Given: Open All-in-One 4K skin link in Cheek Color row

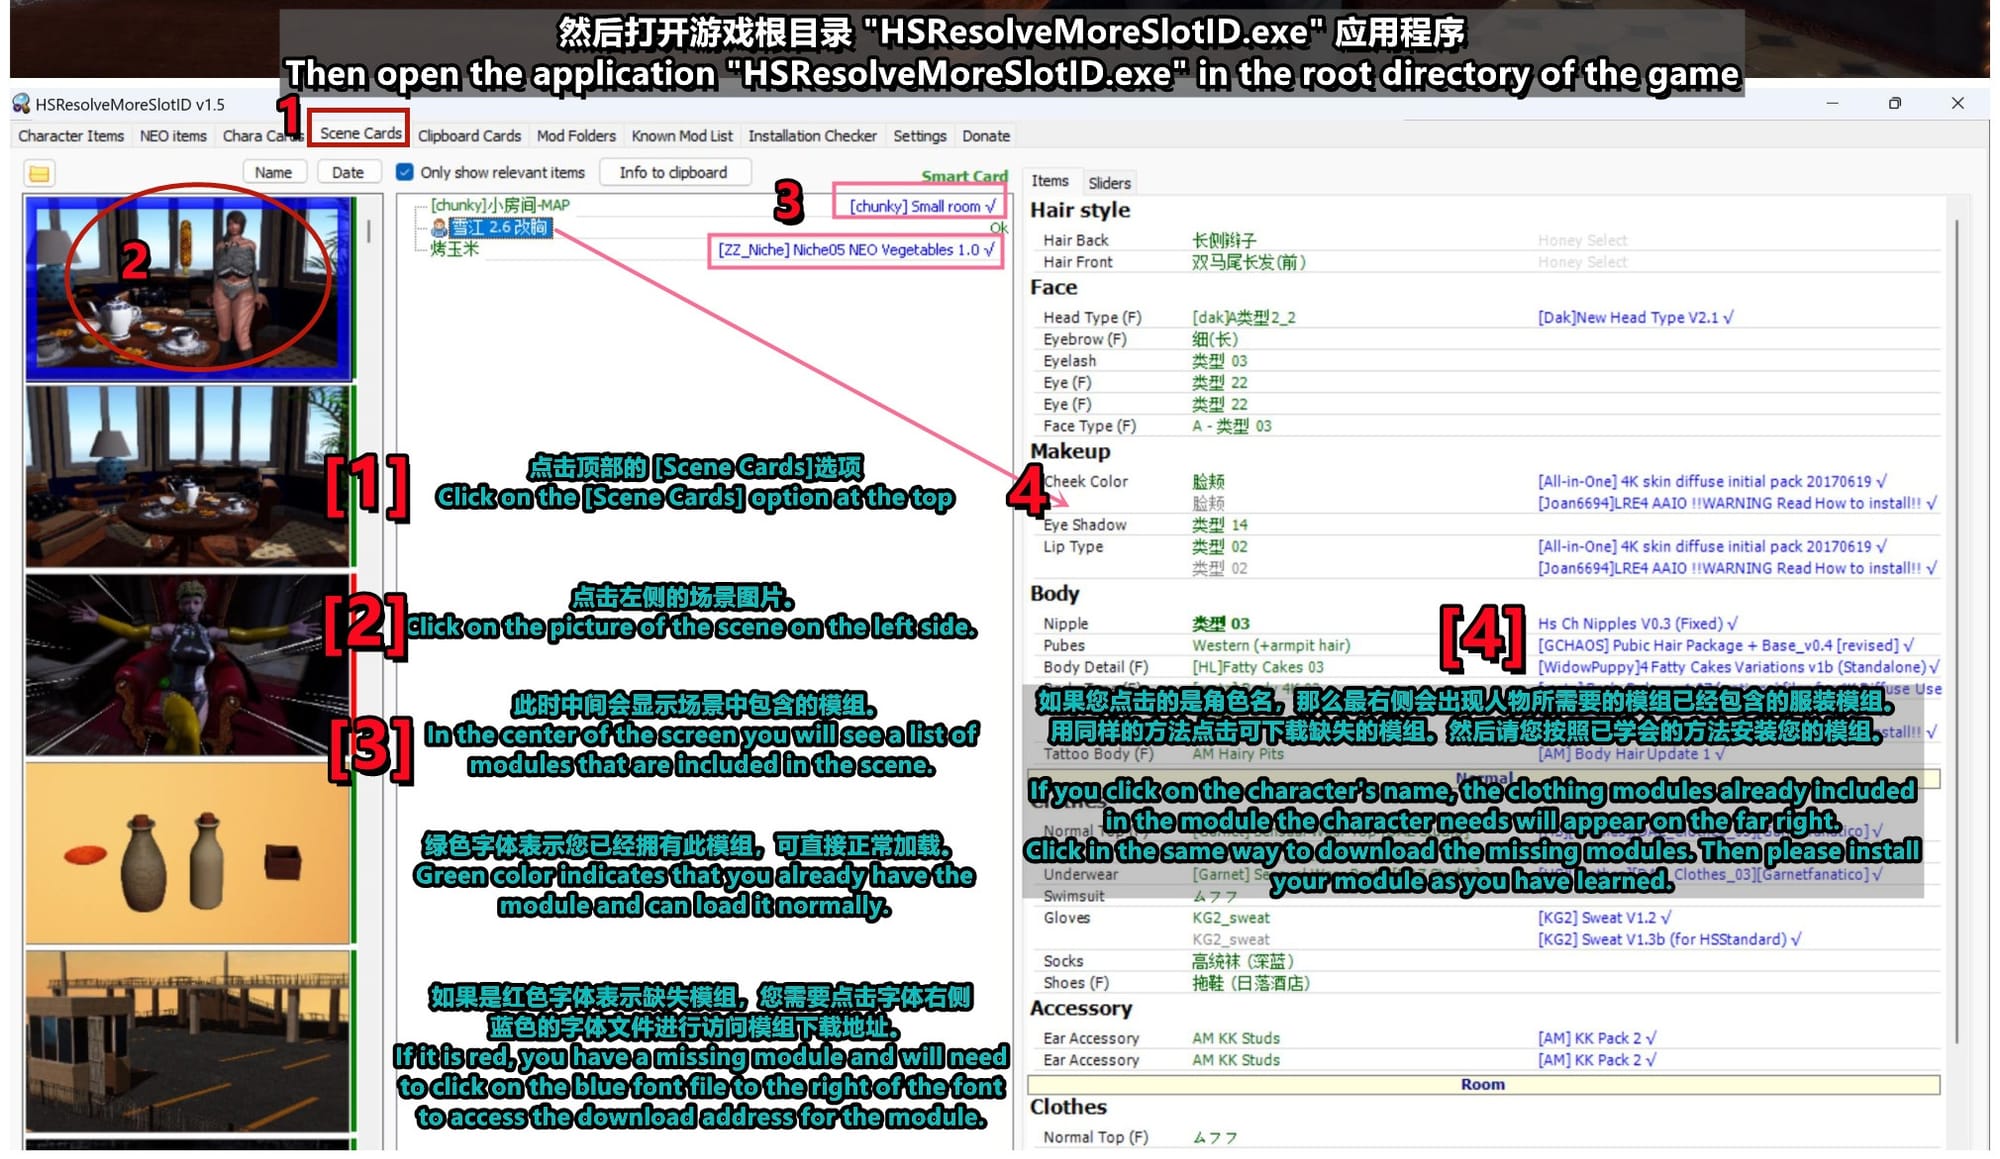Looking at the screenshot, I should (x=1712, y=481).
